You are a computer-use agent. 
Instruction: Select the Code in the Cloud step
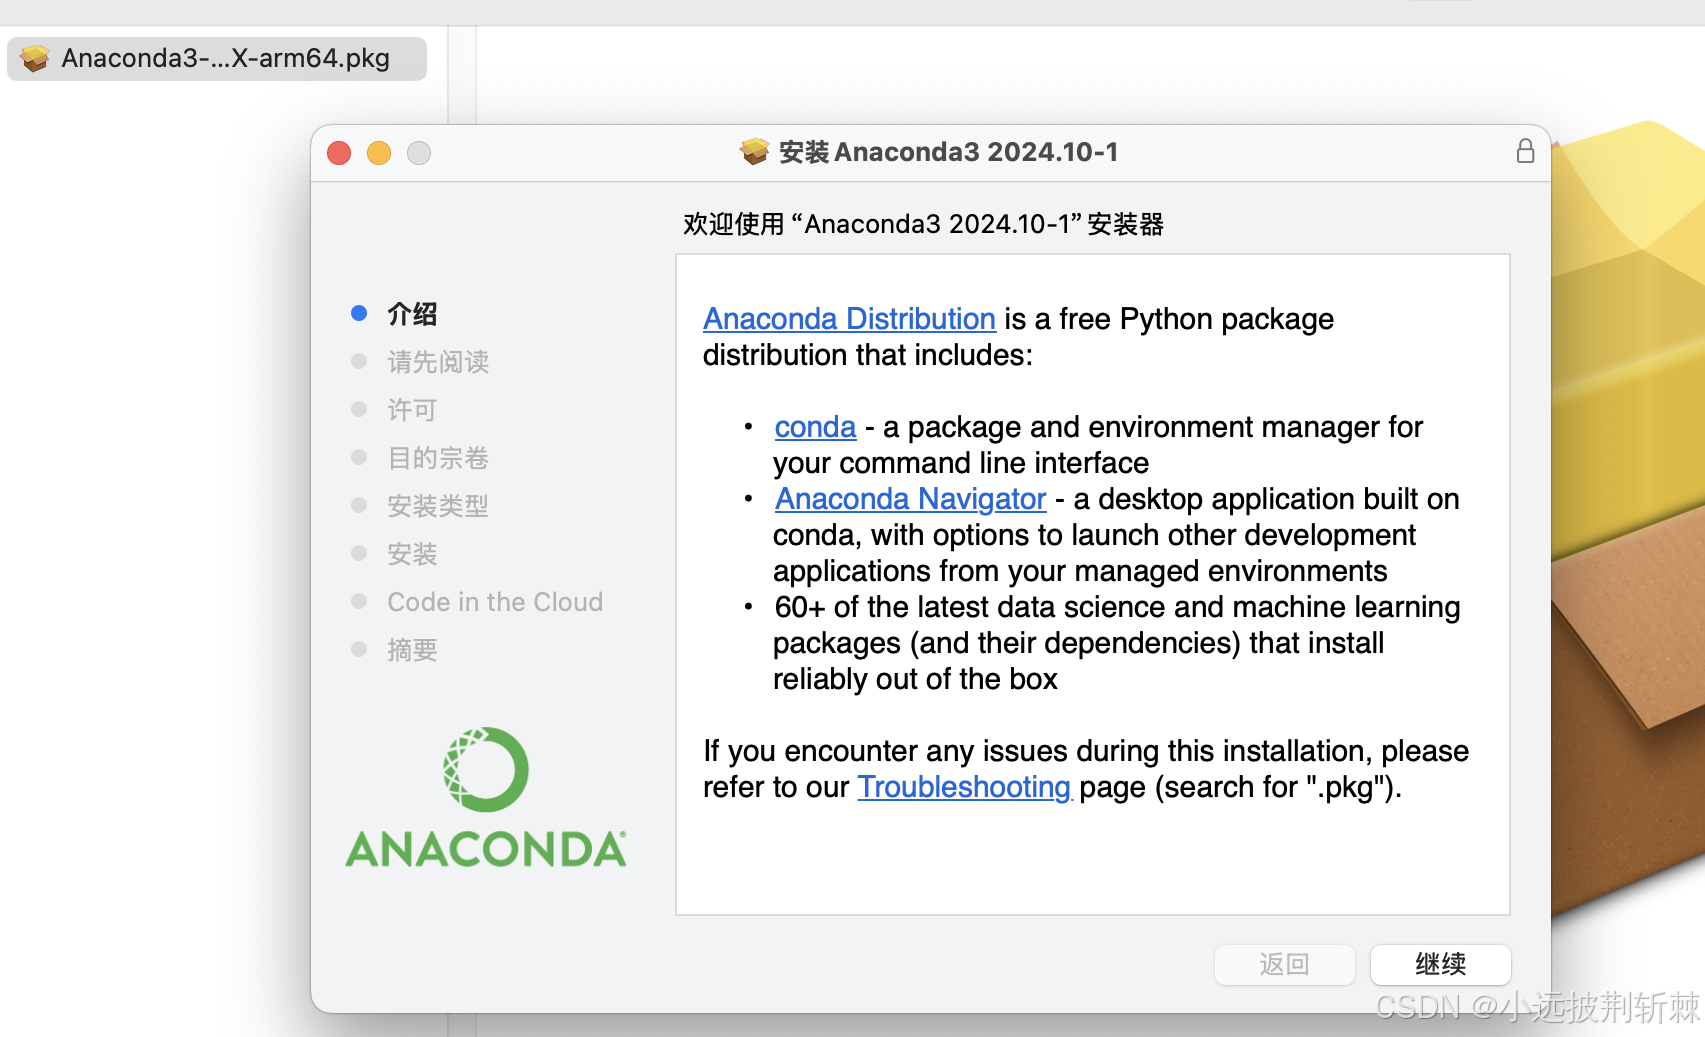coord(495,602)
